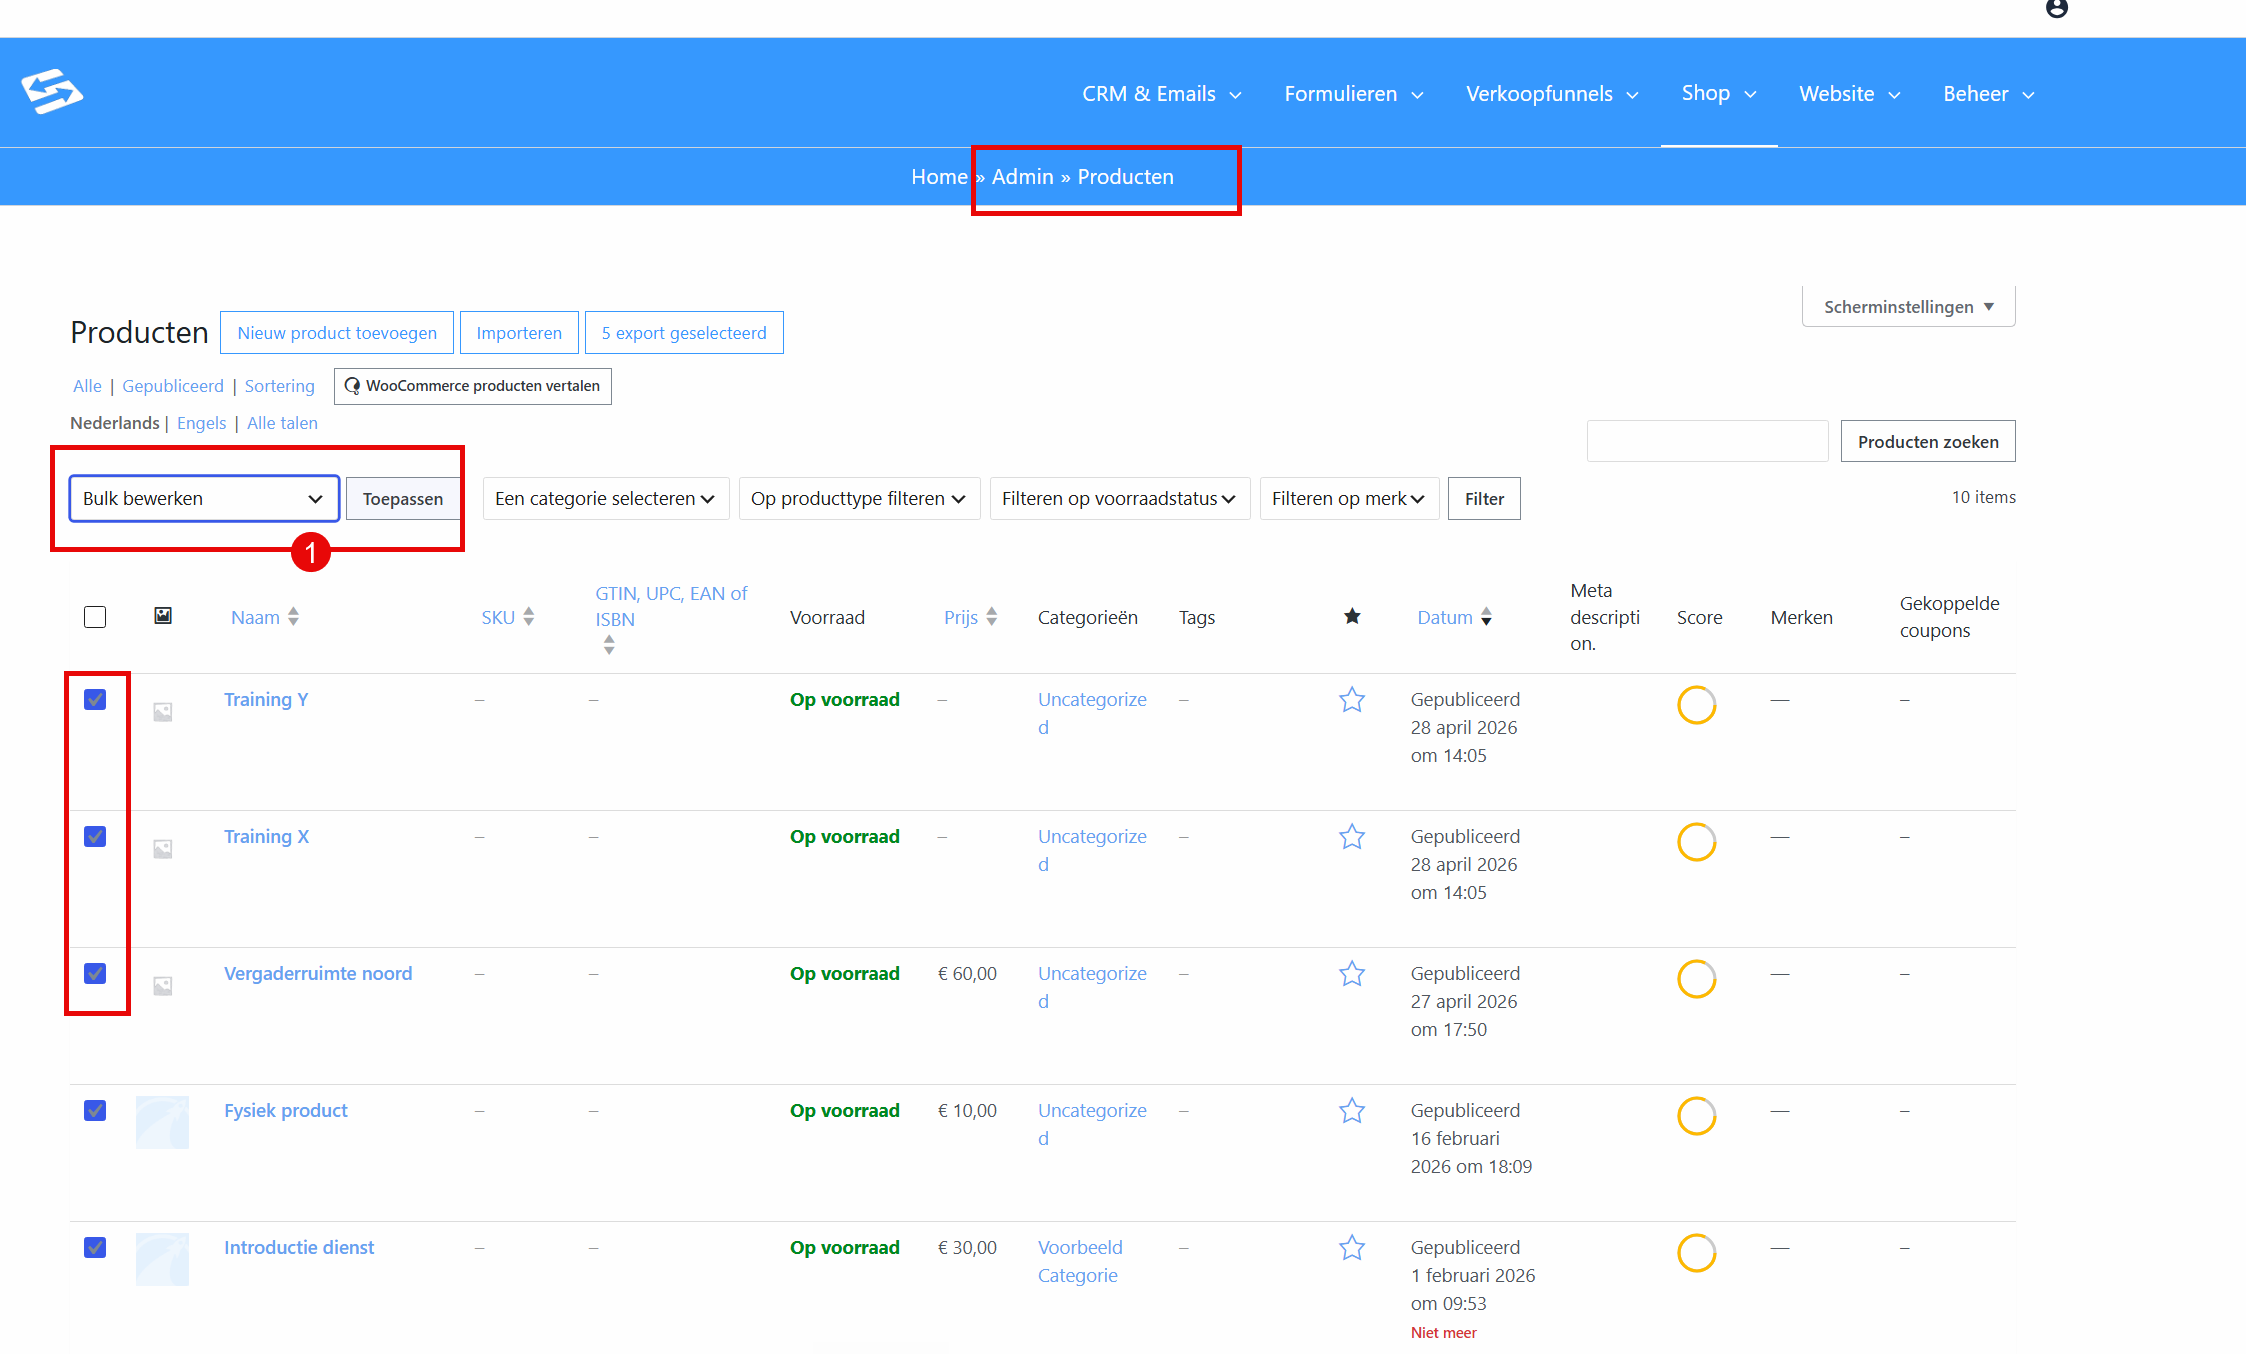The height and width of the screenshot is (1354, 2246).
Task: Click the featured star column header
Action: [1352, 616]
